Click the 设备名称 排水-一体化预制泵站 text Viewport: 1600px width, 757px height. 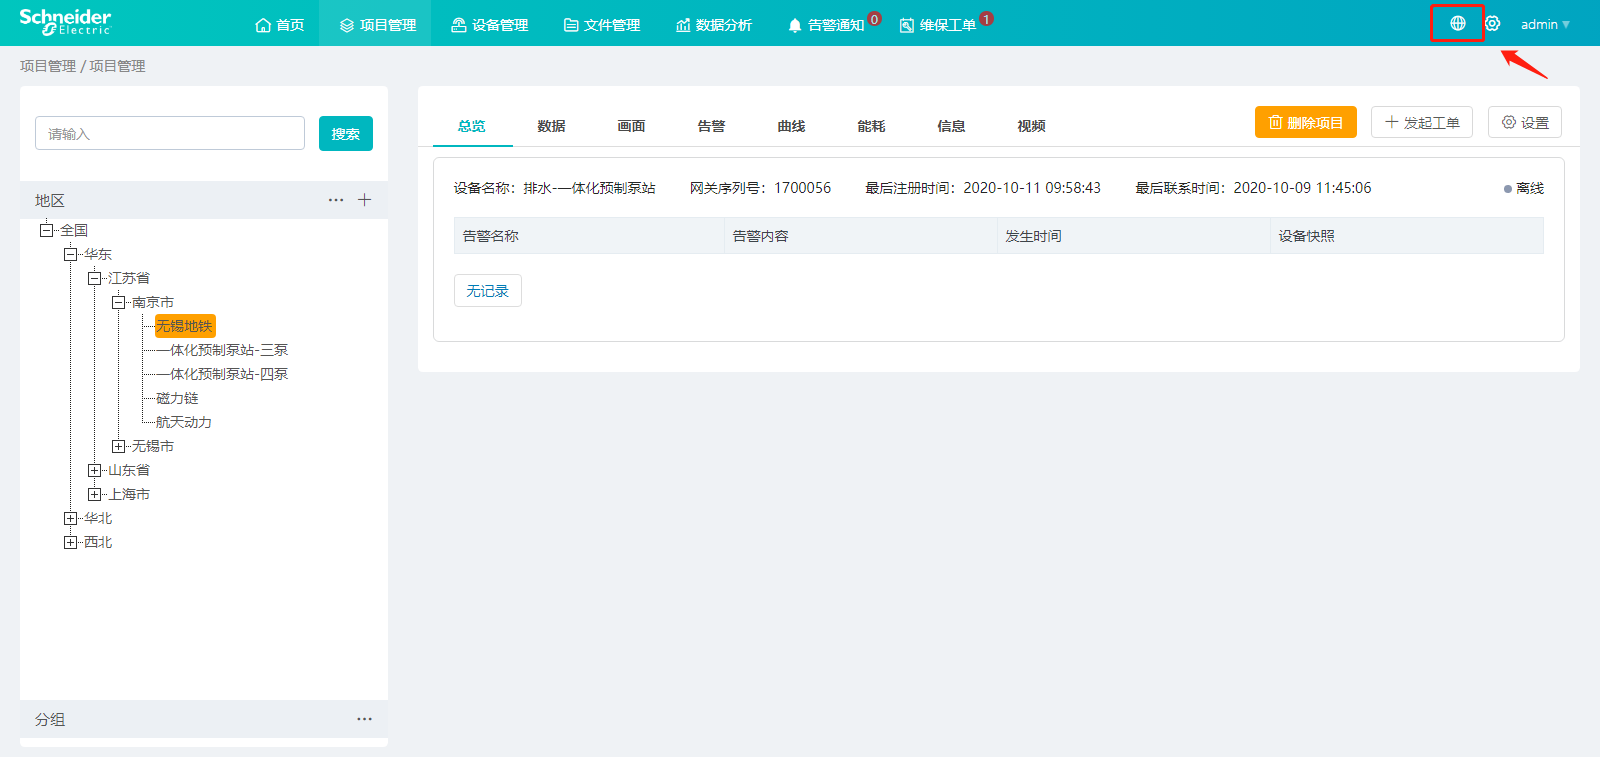point(554,188)
